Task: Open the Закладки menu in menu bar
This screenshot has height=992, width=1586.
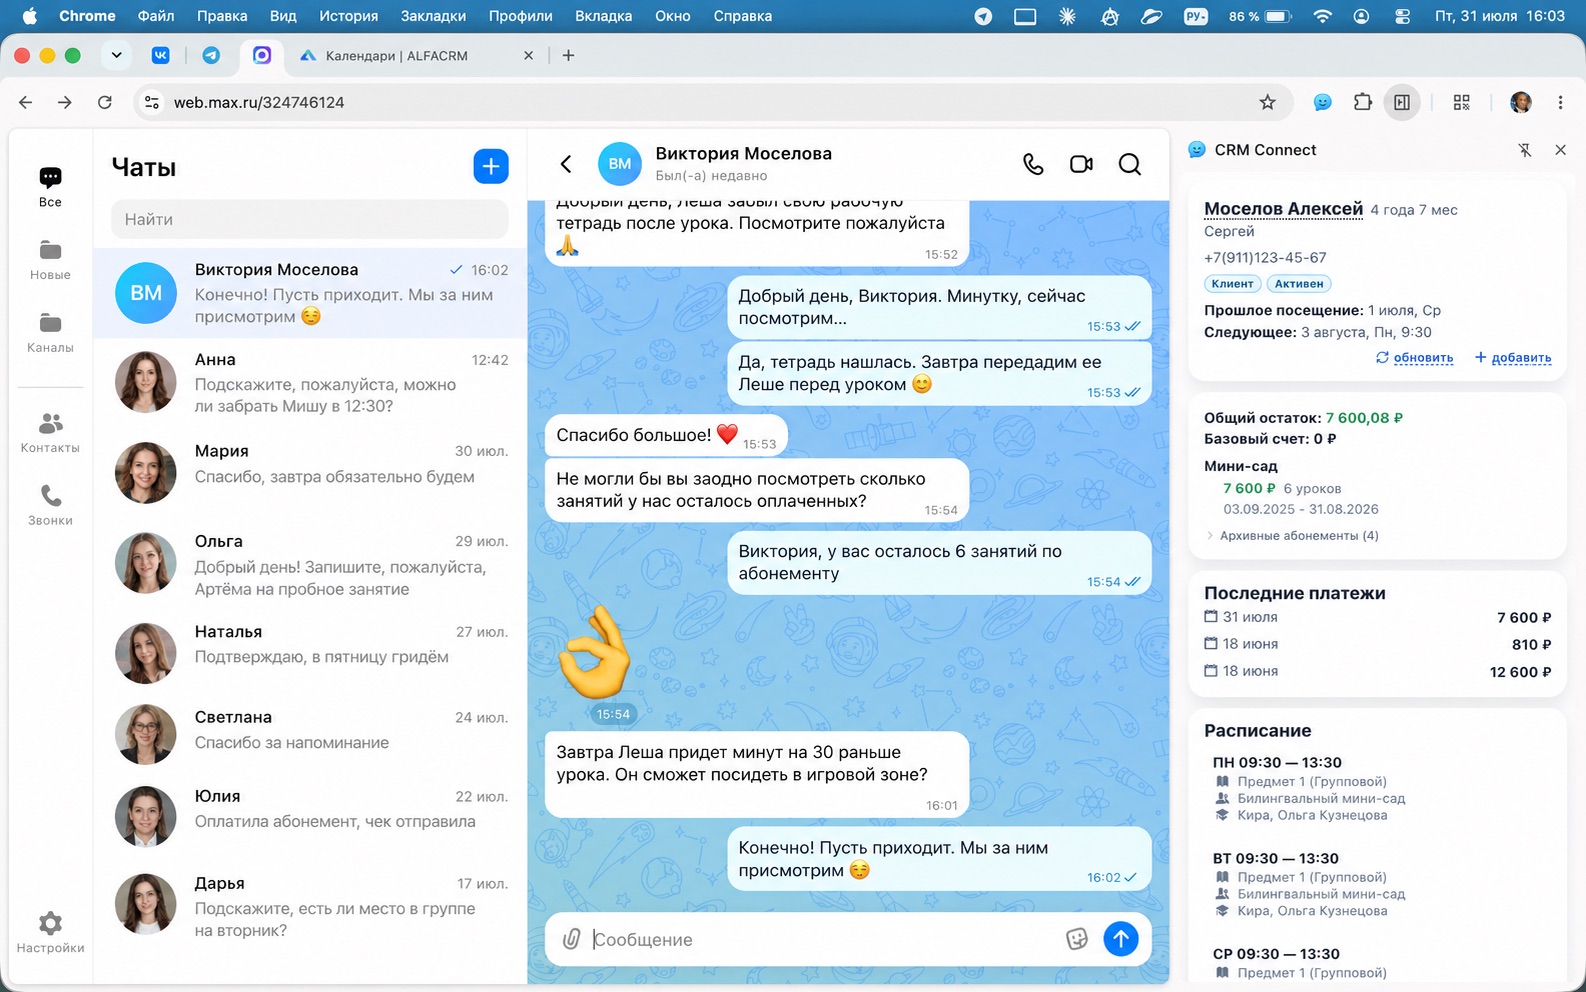Action: click(433, 16)
